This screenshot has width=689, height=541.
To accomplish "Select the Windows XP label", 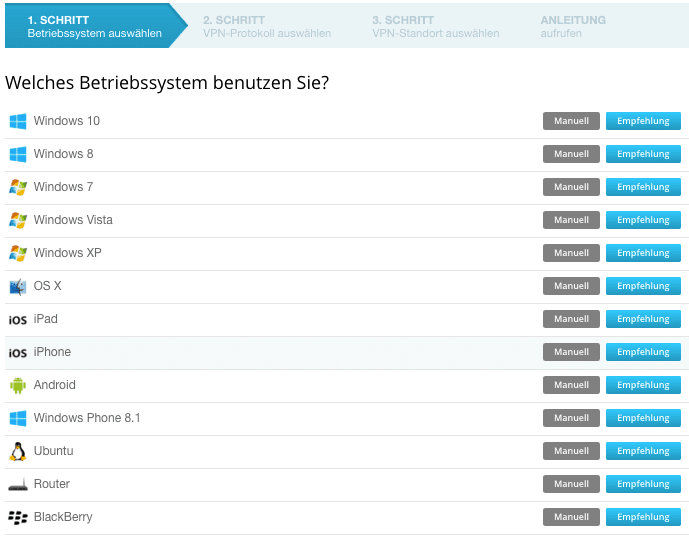I will (x=68, y=253).
